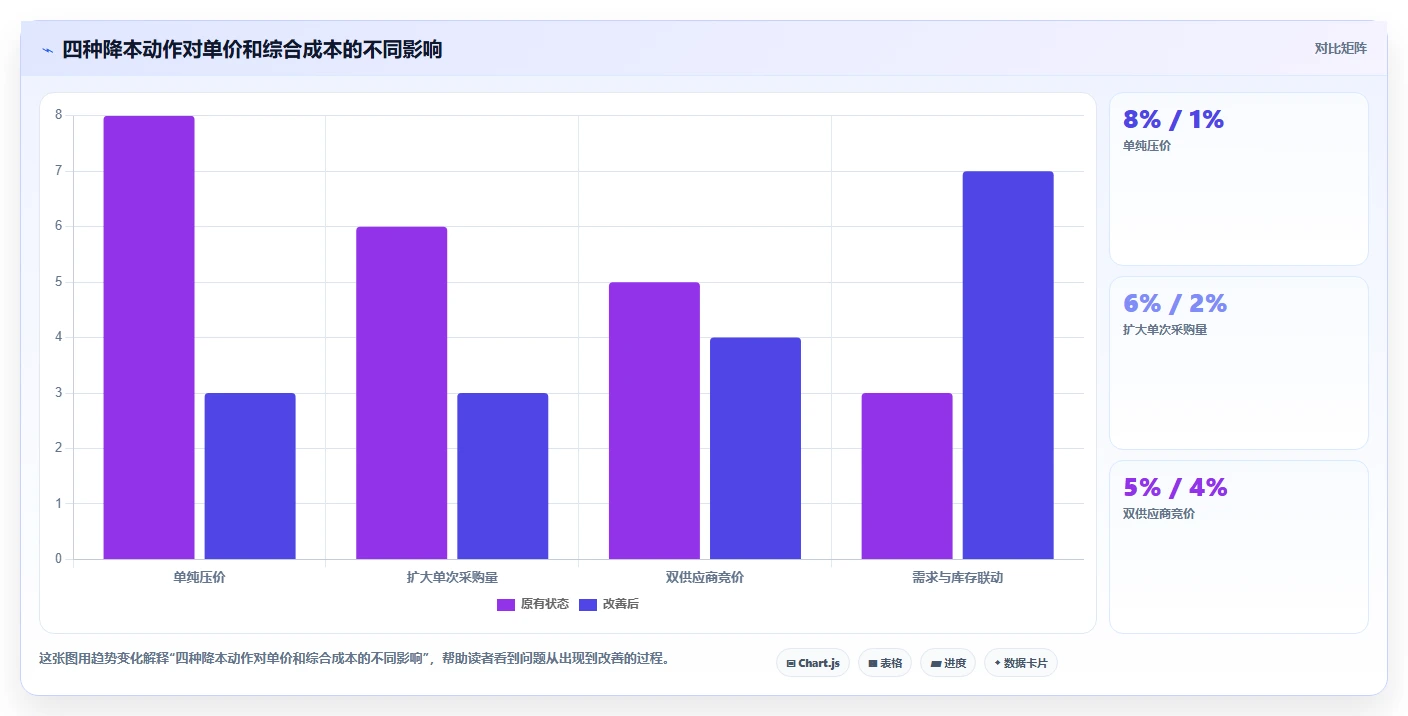Click the 双供应商竞价 axis label

(705, 577)
